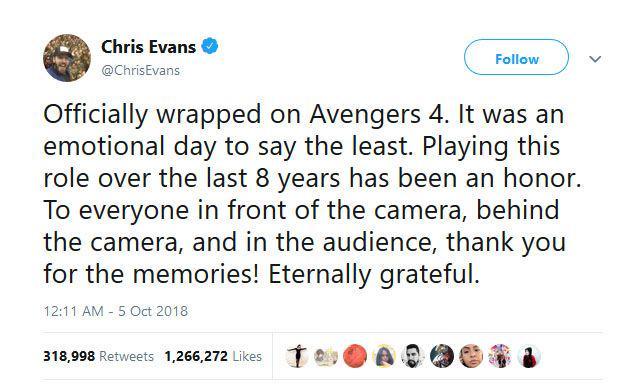Open liker avatar showing figure with outstretched arms
This screenshot has width=644, height=388.
[x=297, y=356]
